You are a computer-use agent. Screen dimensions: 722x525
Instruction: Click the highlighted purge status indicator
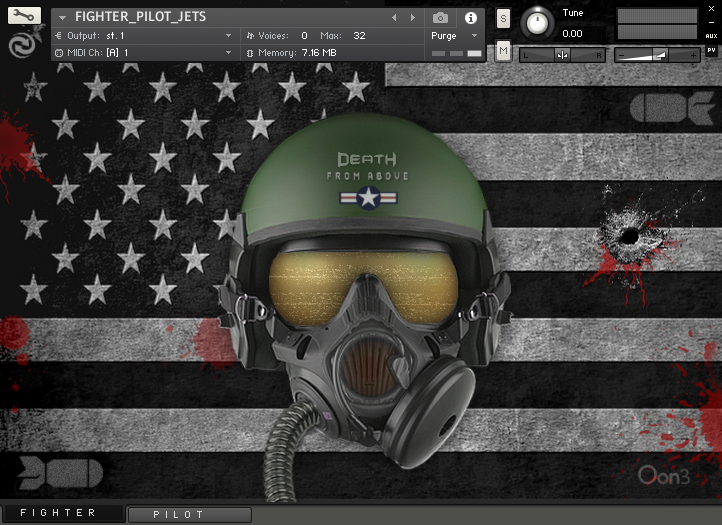(x=474, y=53)
